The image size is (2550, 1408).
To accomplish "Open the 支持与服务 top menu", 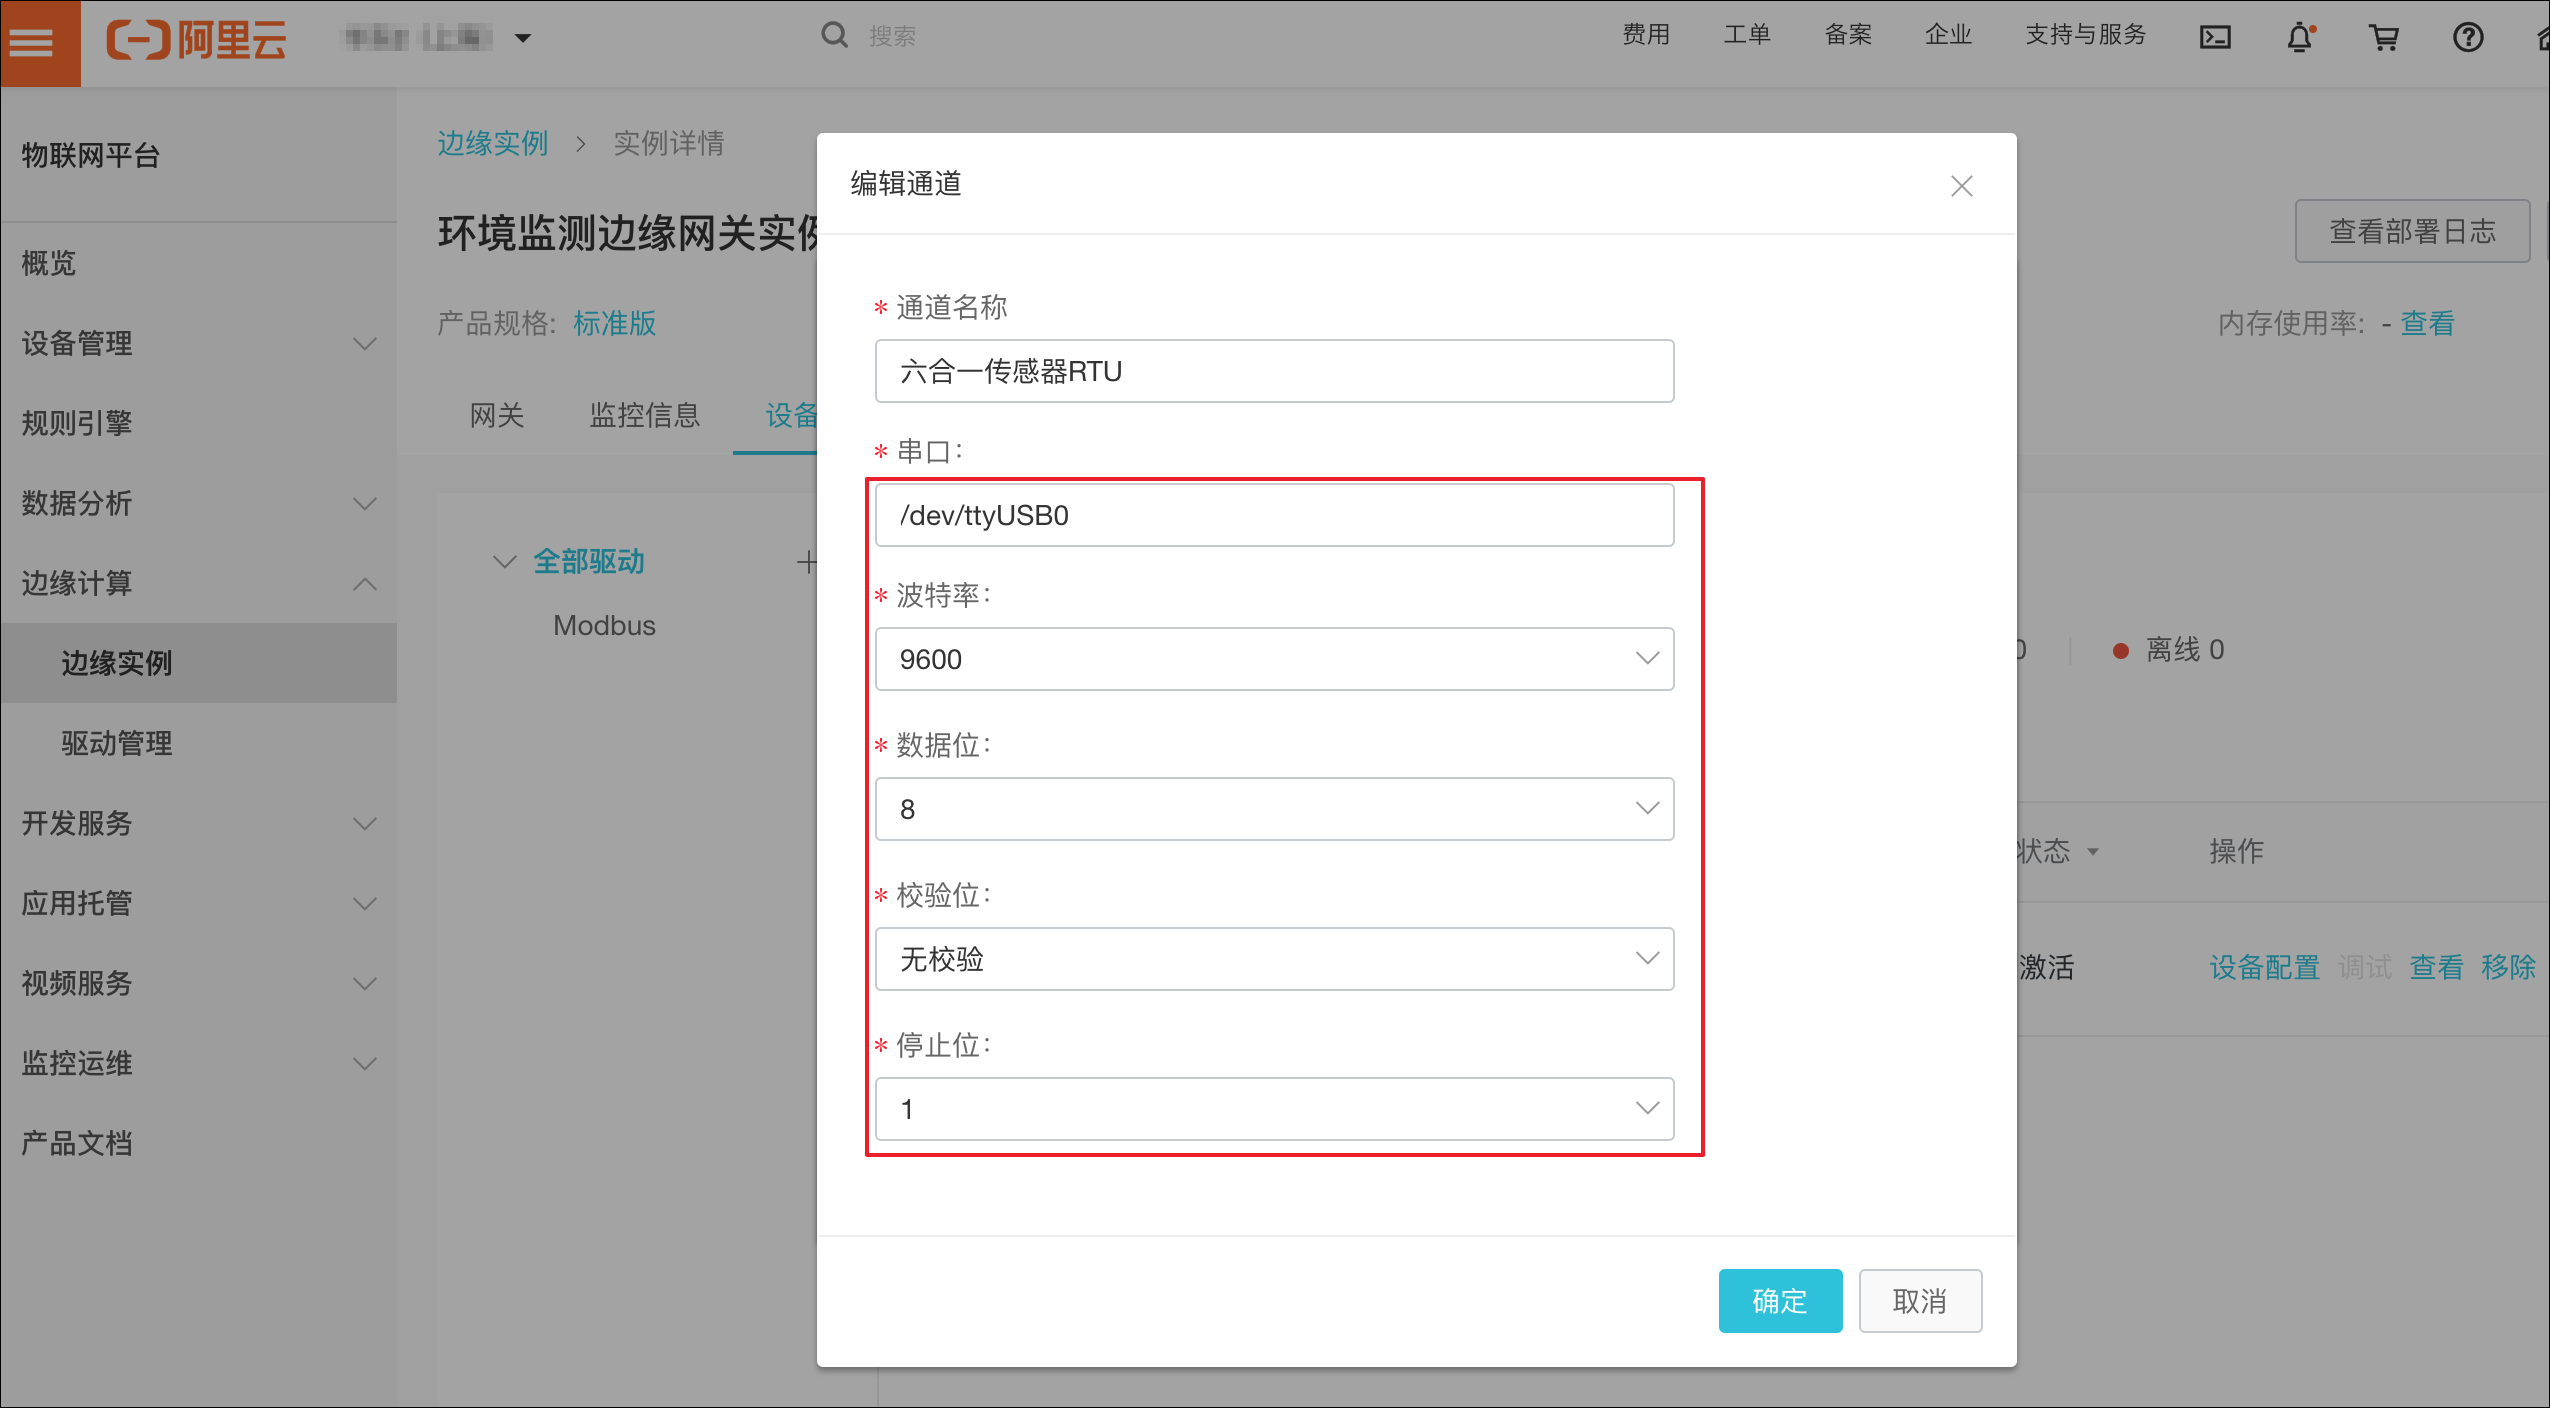I will 2086,35.
